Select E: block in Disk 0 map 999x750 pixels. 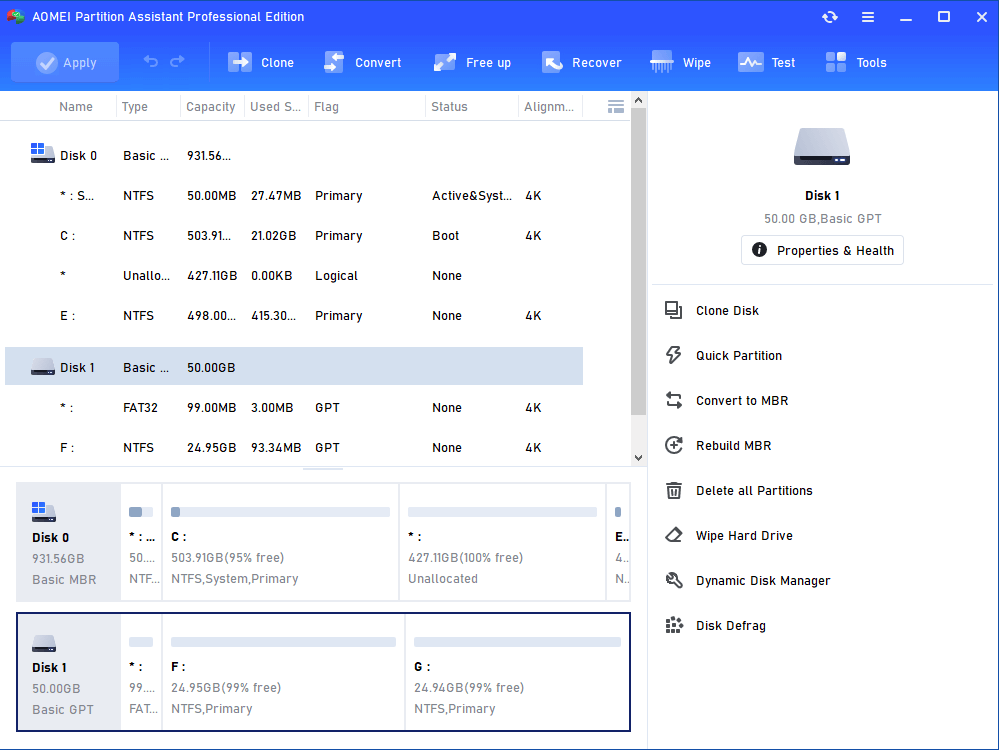click(x=619, y=542)
